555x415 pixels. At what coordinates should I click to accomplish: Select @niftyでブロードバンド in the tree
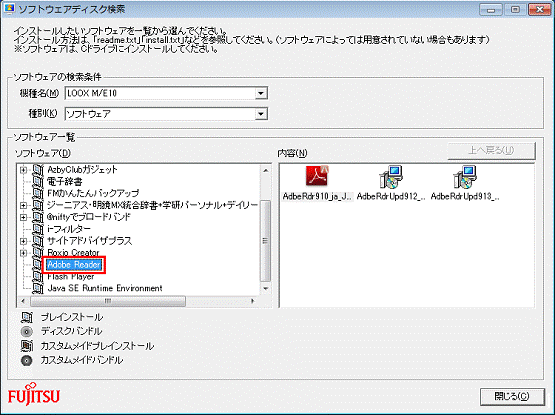point(89,217)
